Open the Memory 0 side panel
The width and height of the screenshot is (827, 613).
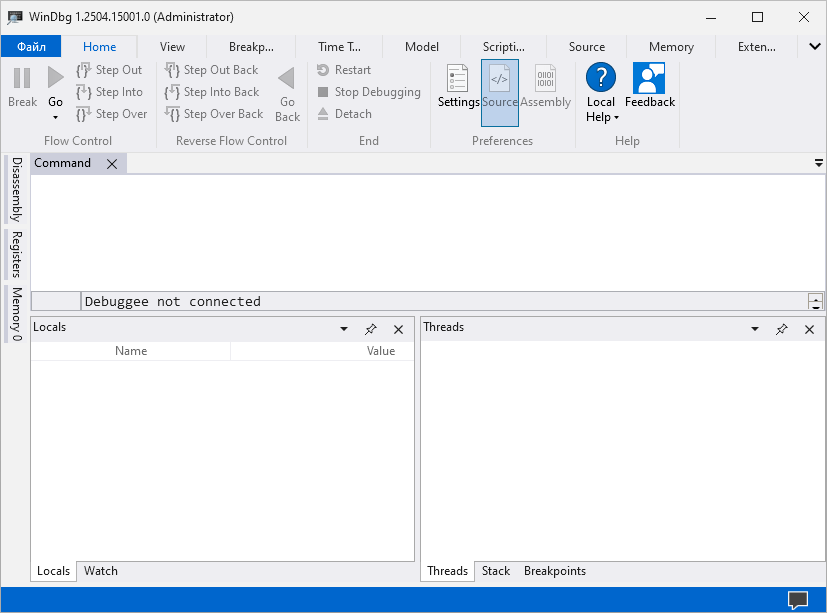click(x=17, y=314)
